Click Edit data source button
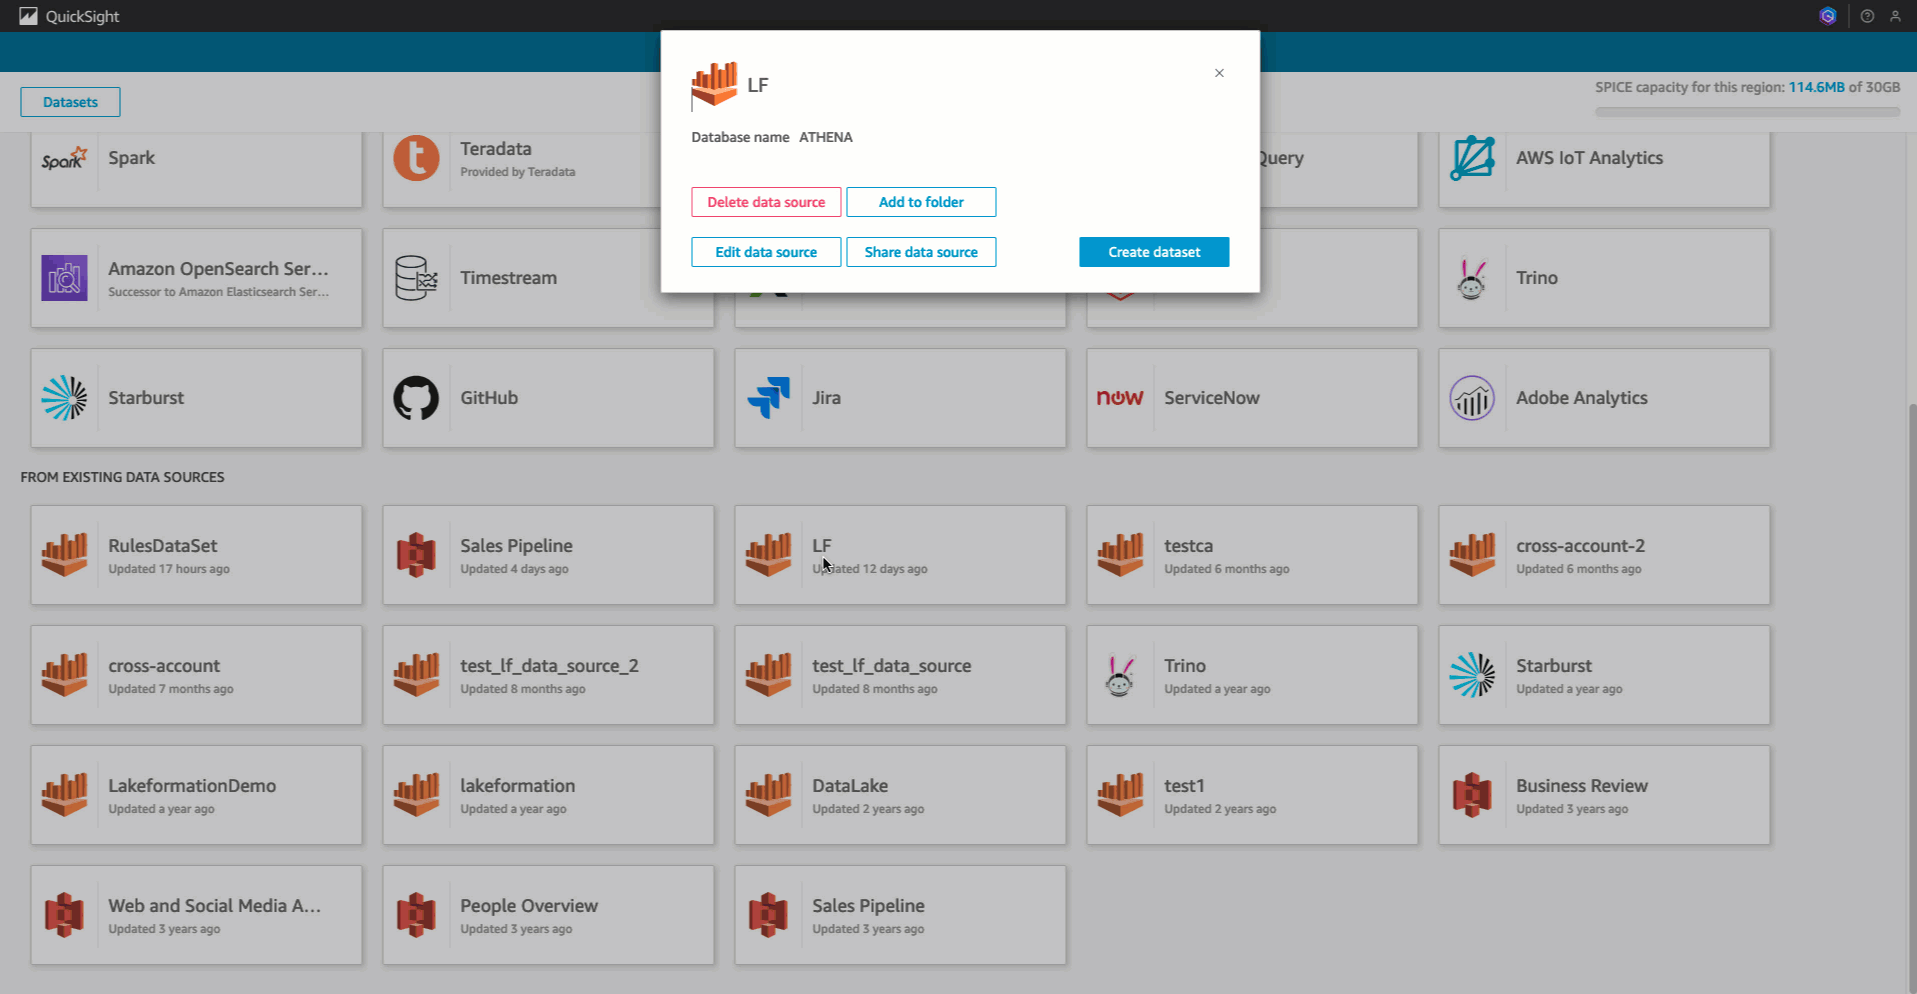Image resolution: width=1917 pixels, height=994 pixels. tap(766, 252)
